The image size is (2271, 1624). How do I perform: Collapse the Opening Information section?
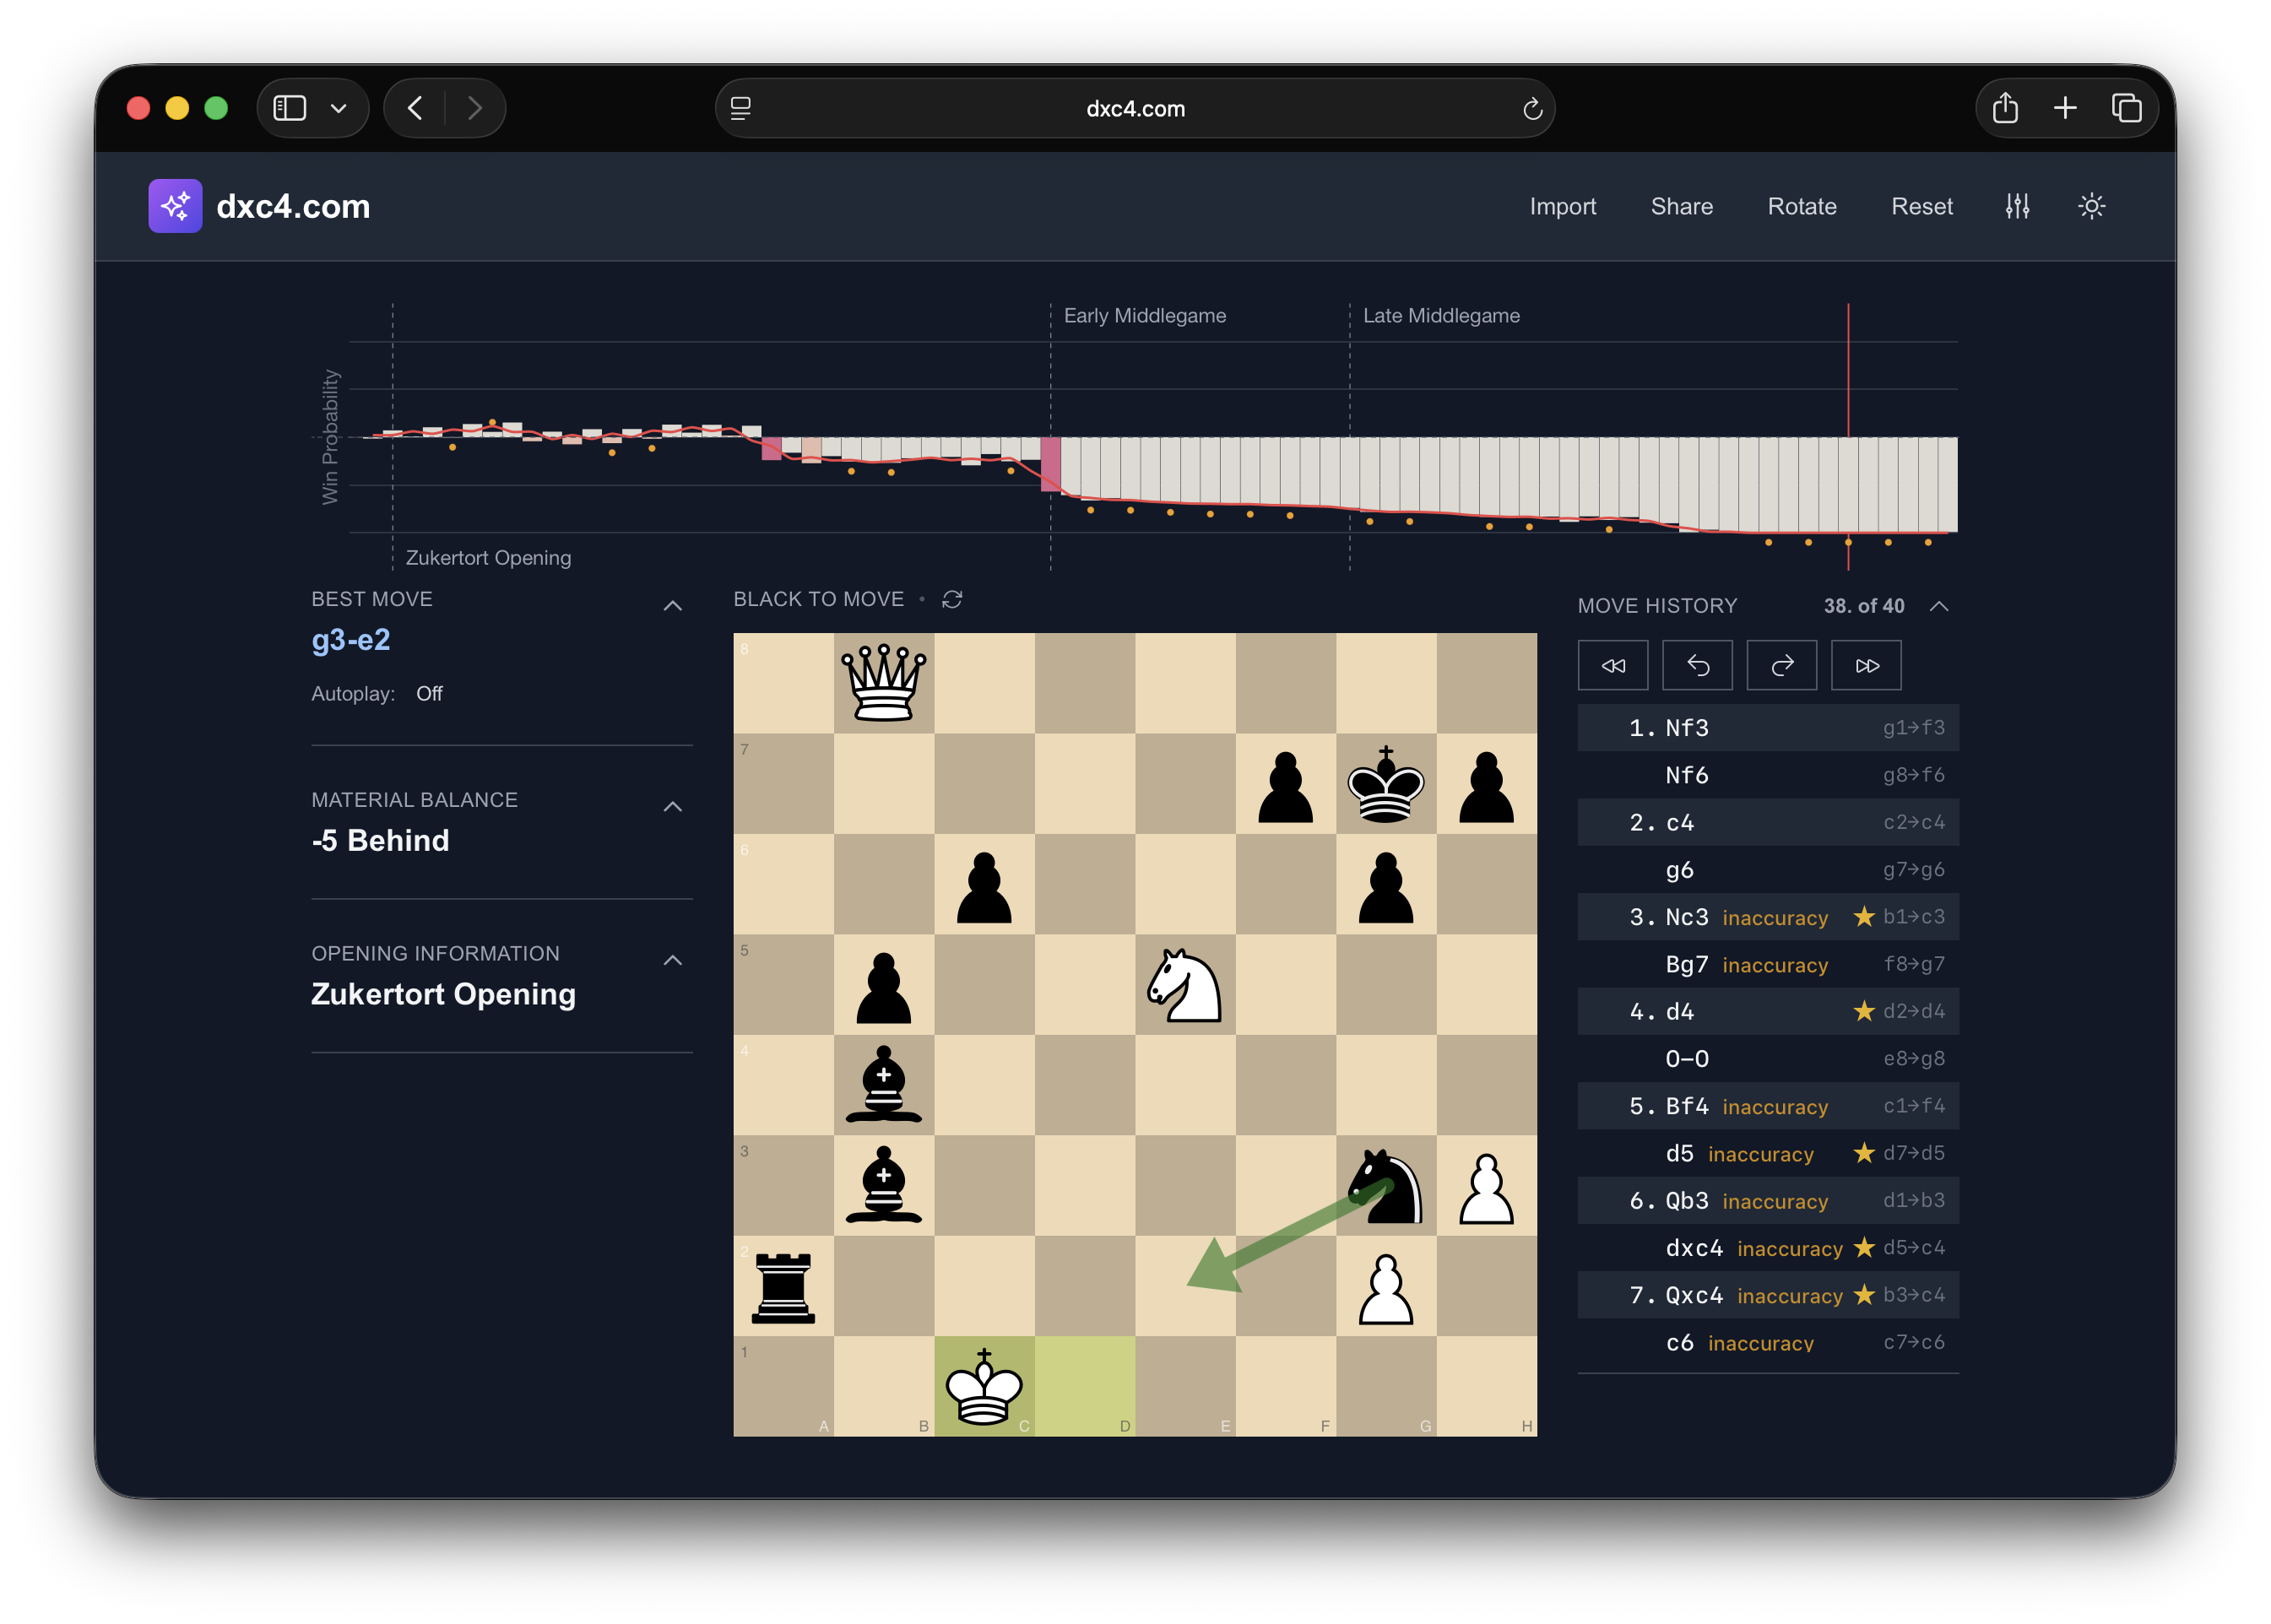click(x=673, y=961)
